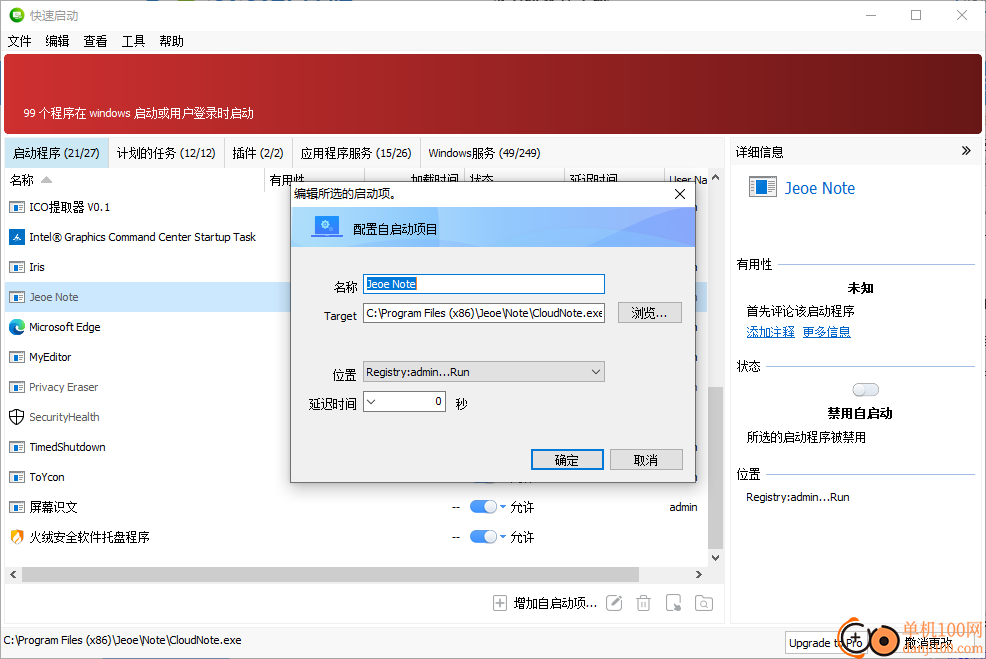Switch to 应用程序服务 (15/26) tab

pos(356,153)
